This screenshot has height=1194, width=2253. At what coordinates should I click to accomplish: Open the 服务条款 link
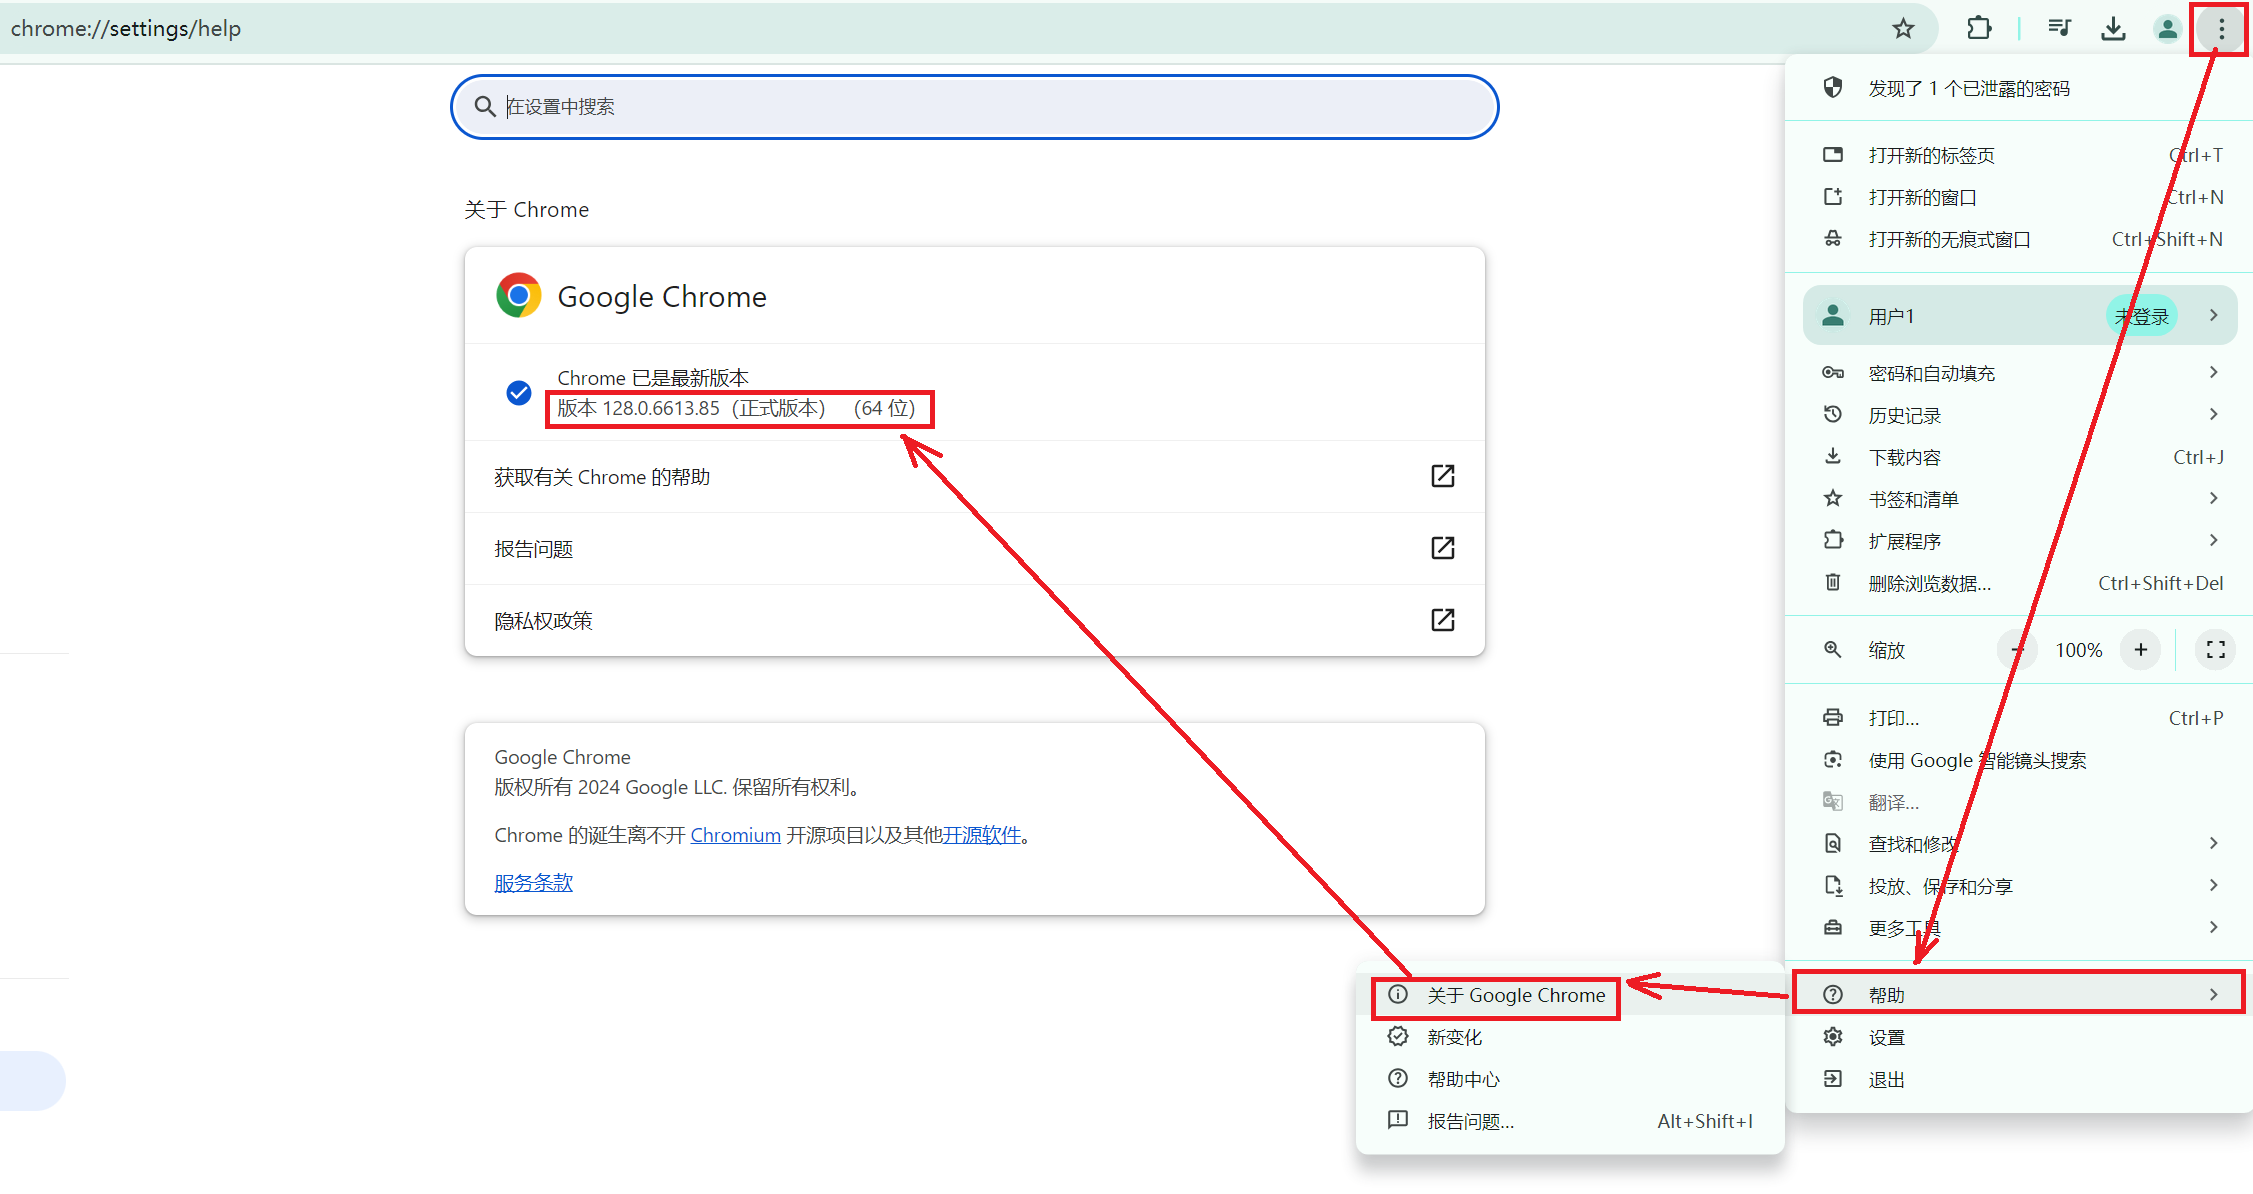[x=533, y=883]
